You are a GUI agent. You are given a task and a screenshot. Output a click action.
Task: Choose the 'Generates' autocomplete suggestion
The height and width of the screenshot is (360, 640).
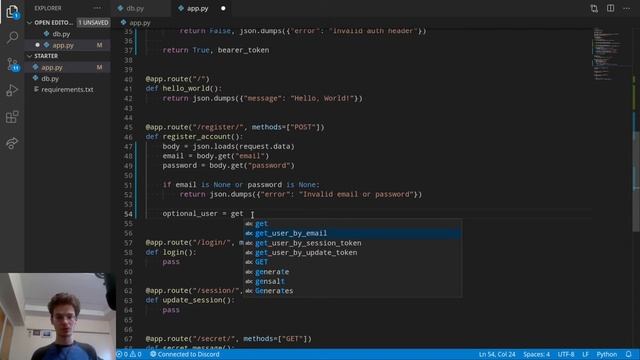coord(353,291)
